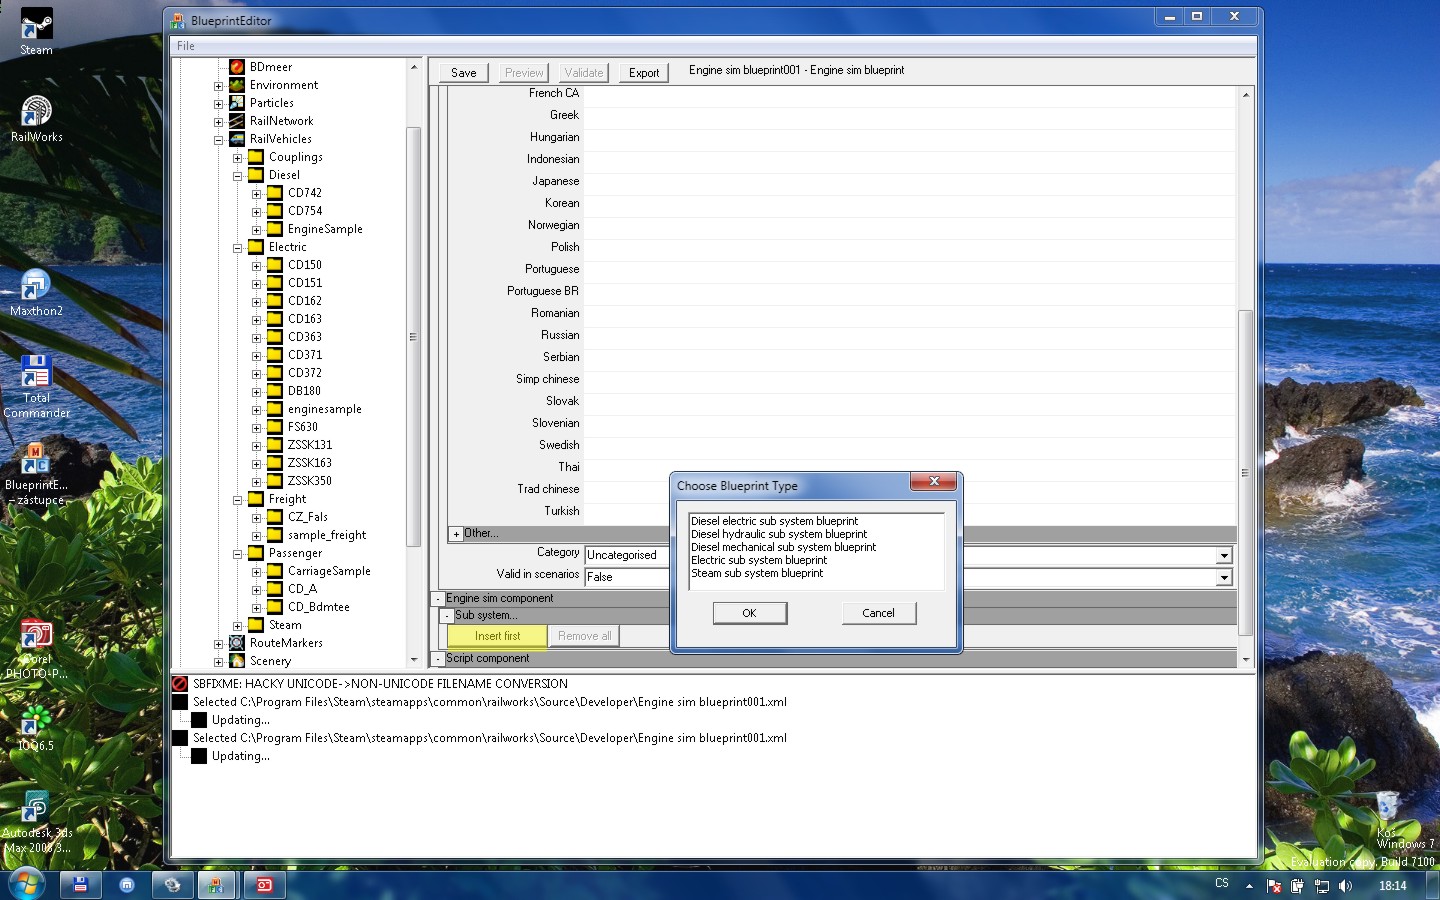Select the EngineSample tree item under Diesel
Screen dimensions: 1440x900
325,229
